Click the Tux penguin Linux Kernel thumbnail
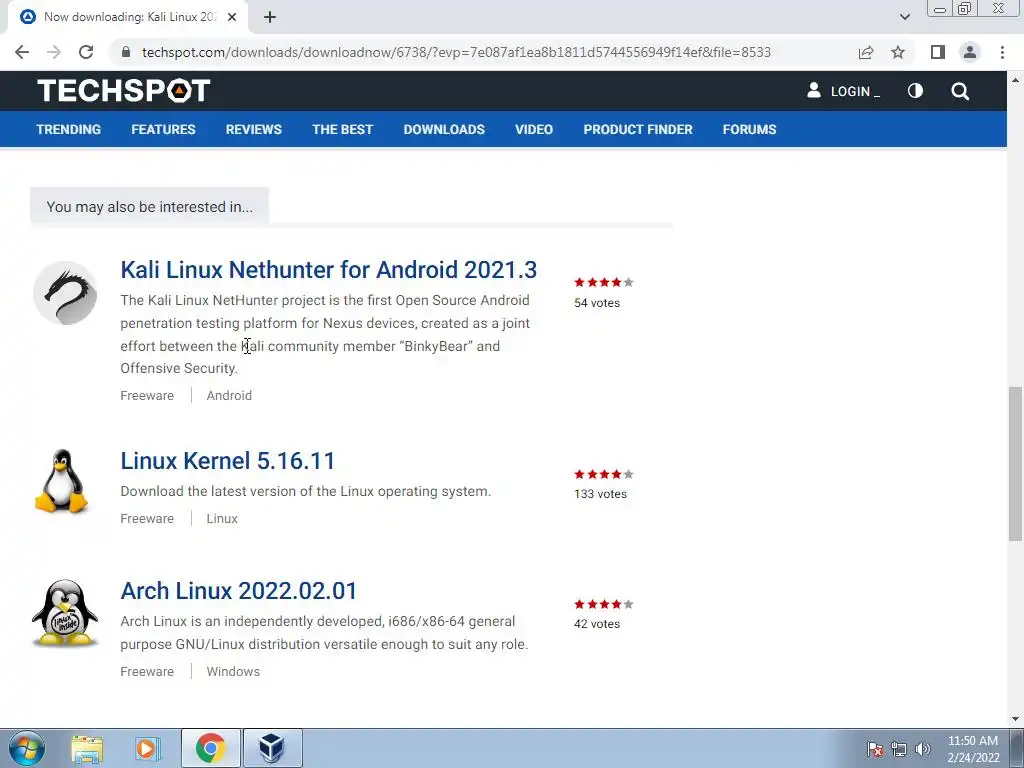 tap(61, 481)
